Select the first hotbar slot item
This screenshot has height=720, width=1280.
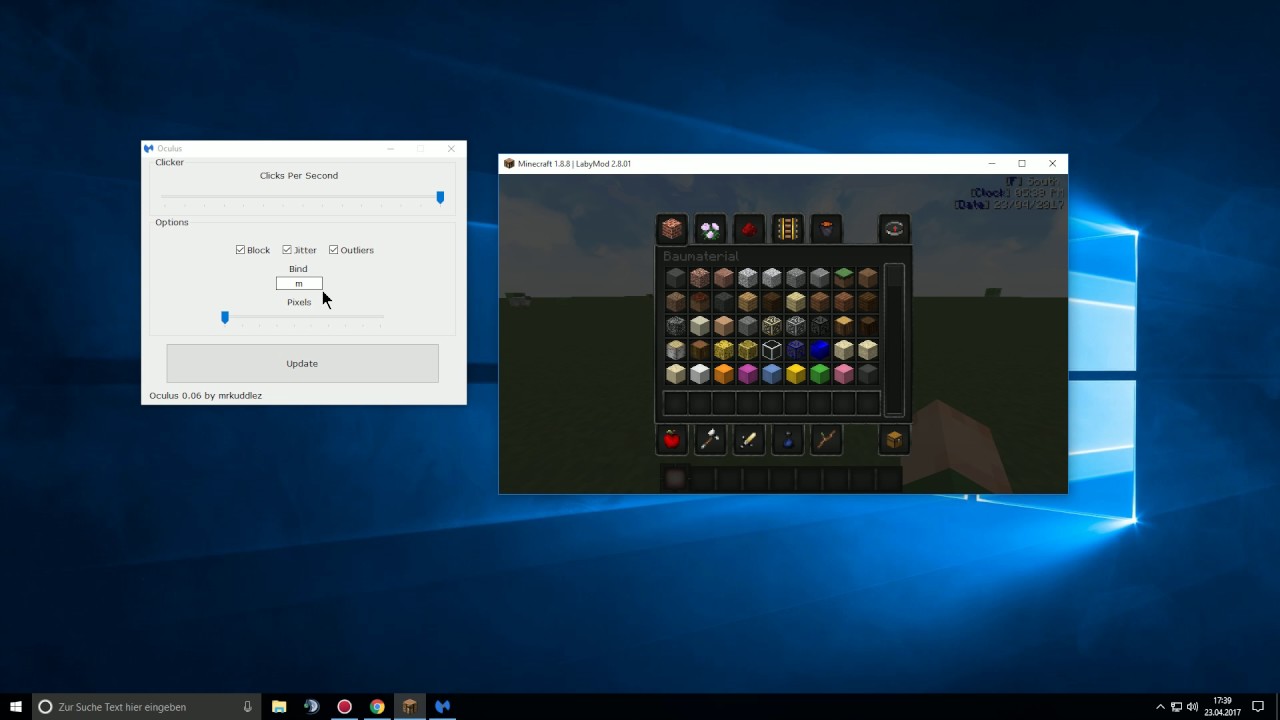point(676,479)
